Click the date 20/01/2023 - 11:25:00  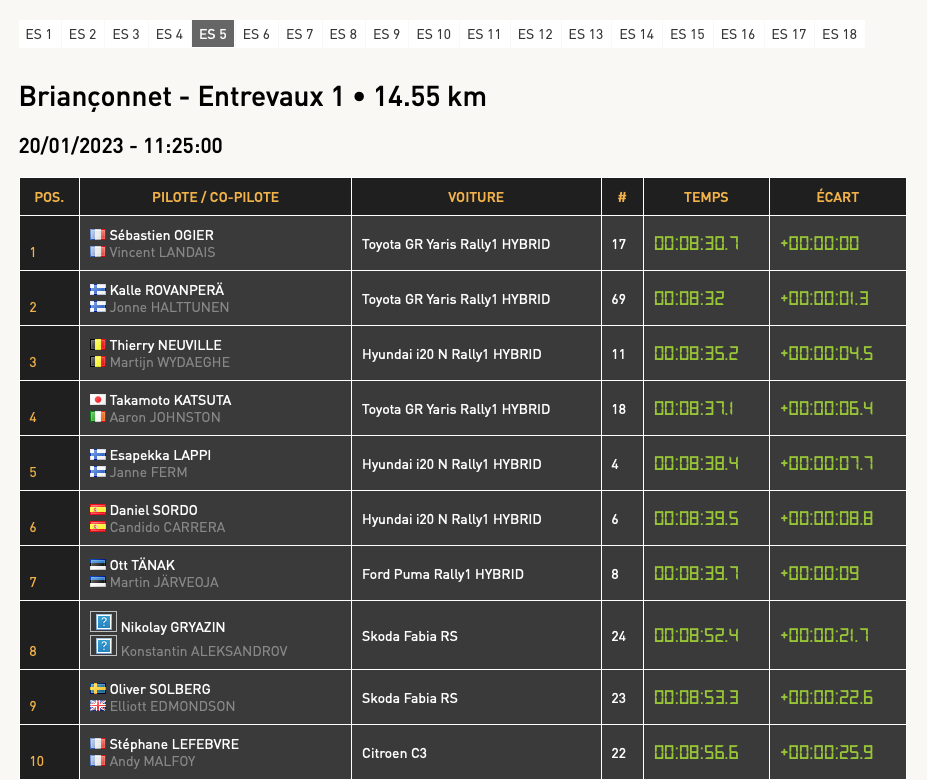point(121,145)
